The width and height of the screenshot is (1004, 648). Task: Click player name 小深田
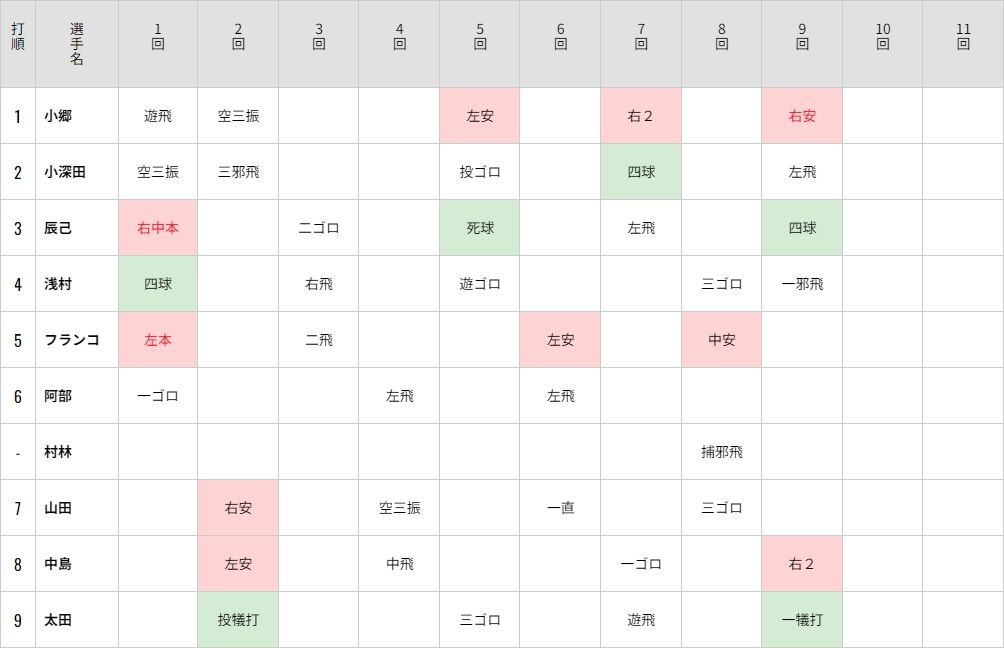pos(65,172)
